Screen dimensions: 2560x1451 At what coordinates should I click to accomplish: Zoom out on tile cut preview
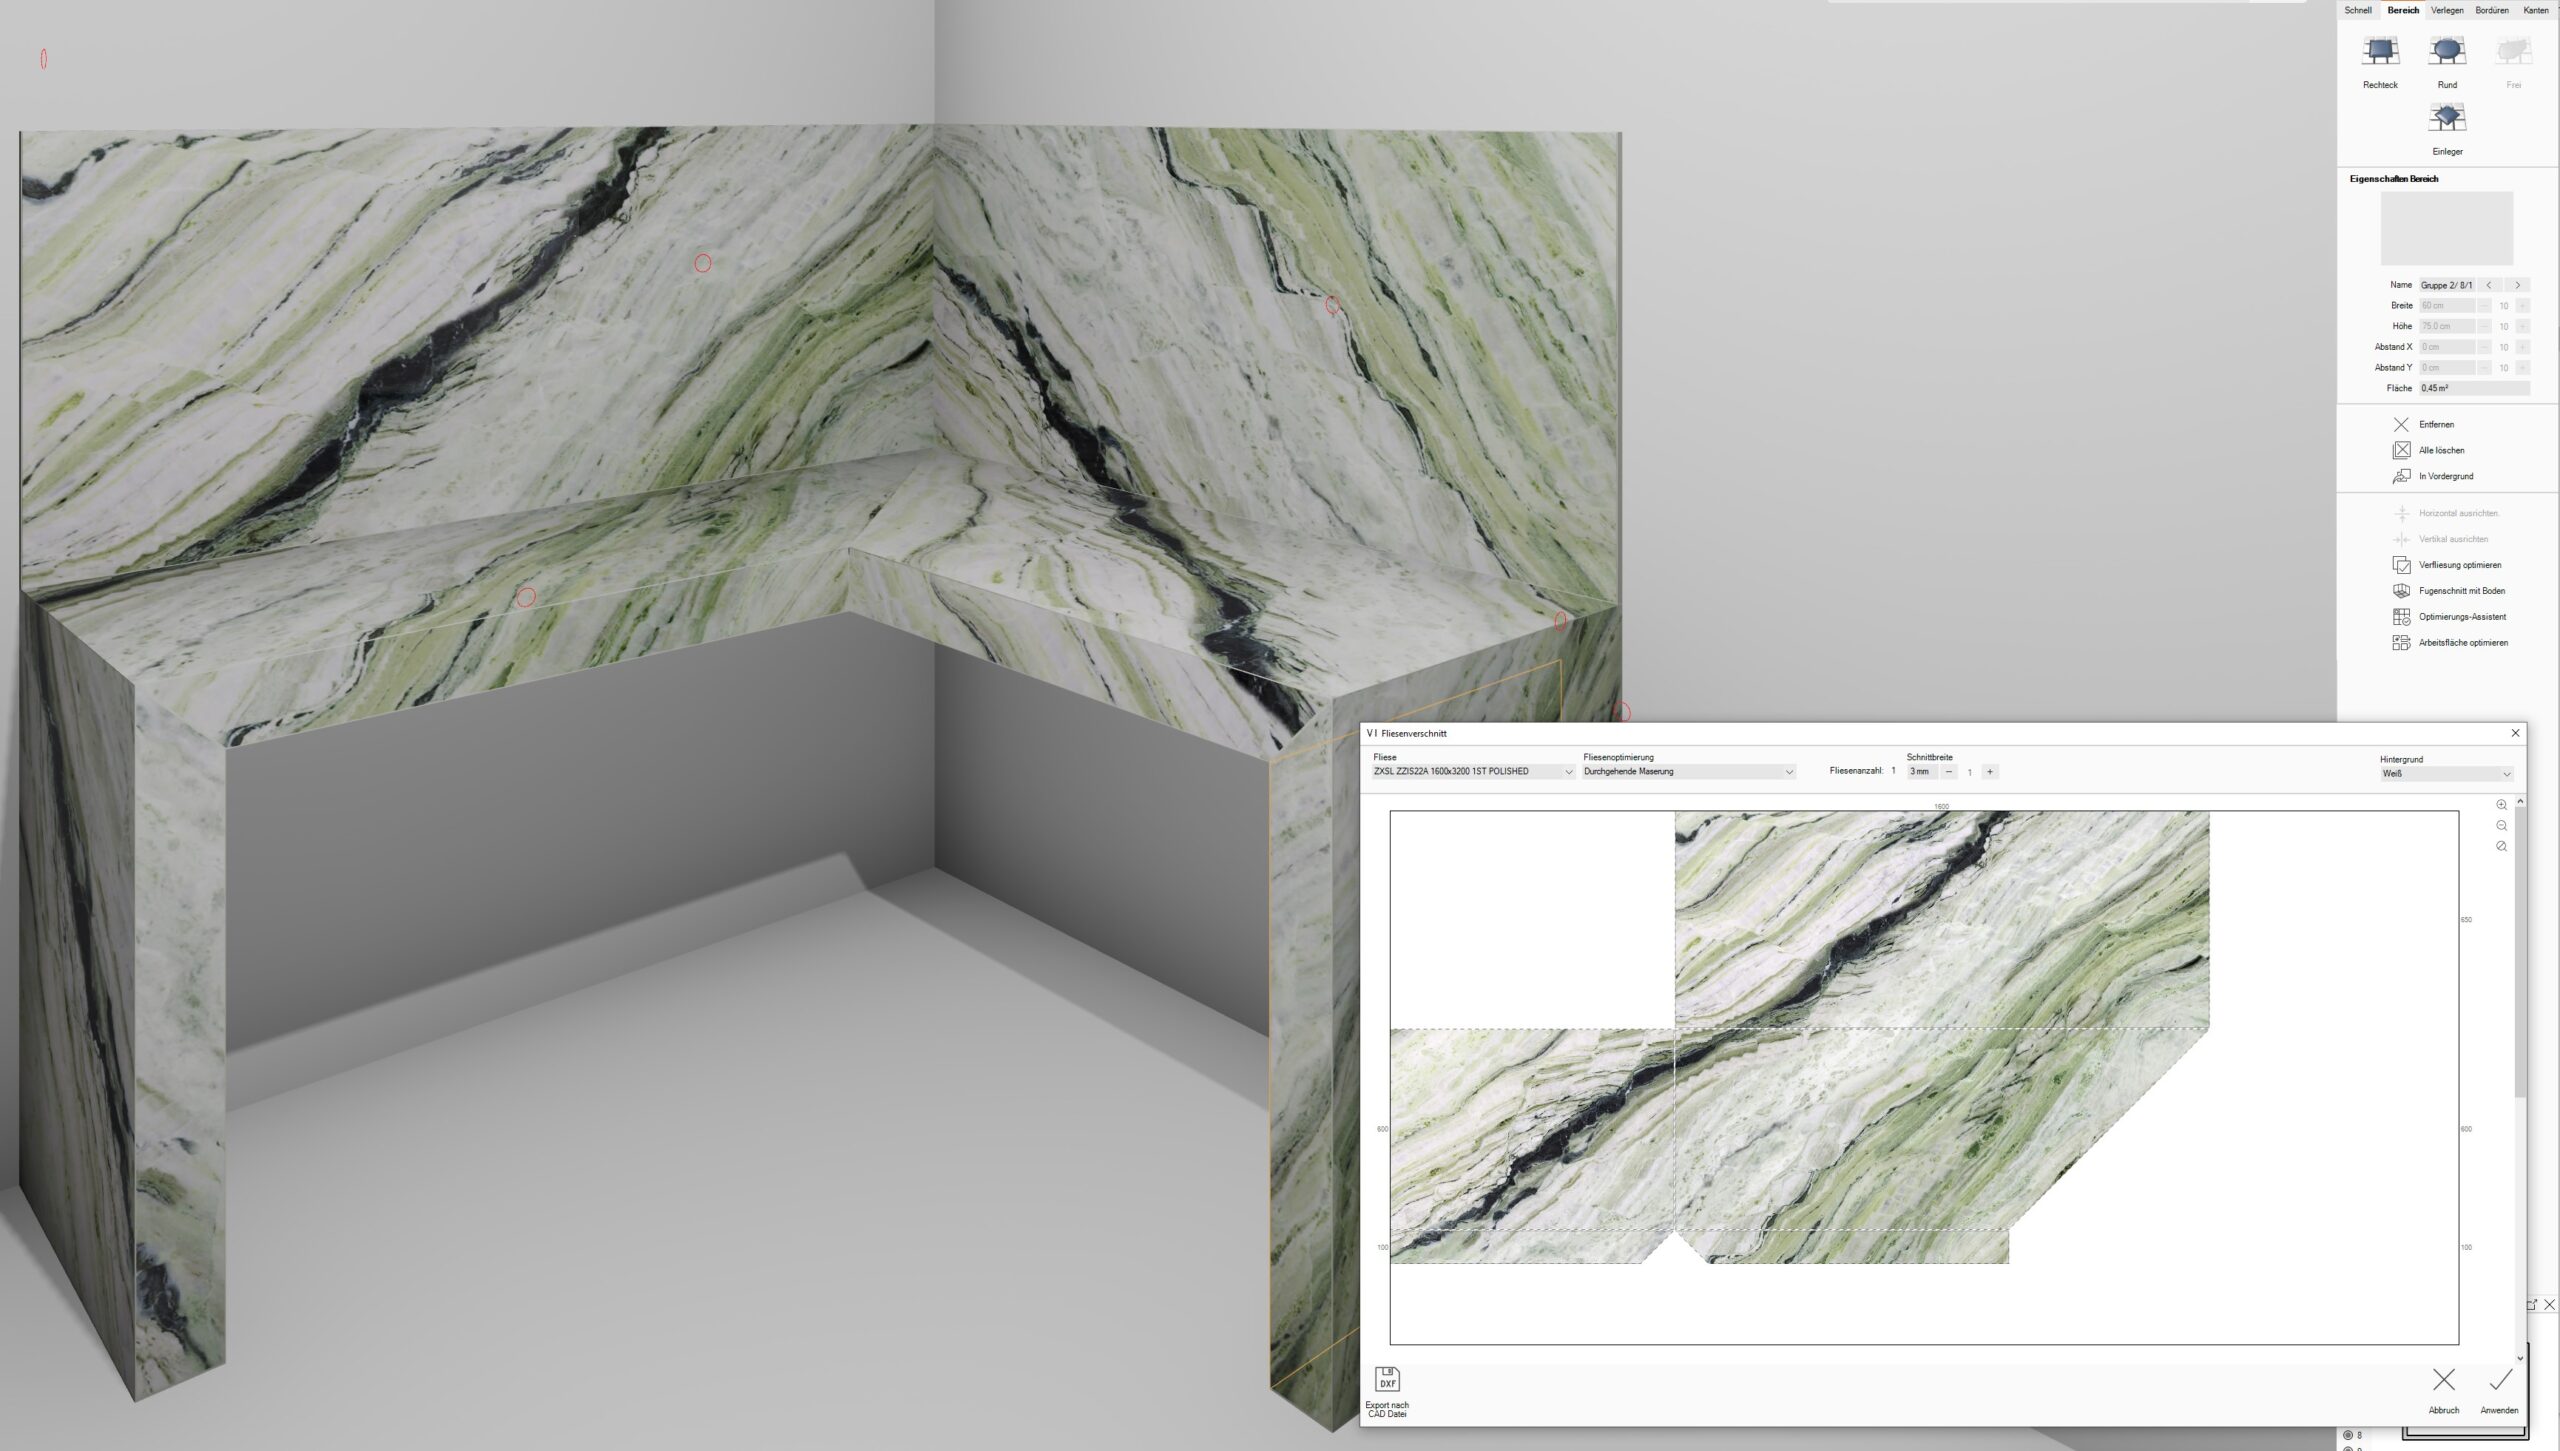tap(2501, 826)
